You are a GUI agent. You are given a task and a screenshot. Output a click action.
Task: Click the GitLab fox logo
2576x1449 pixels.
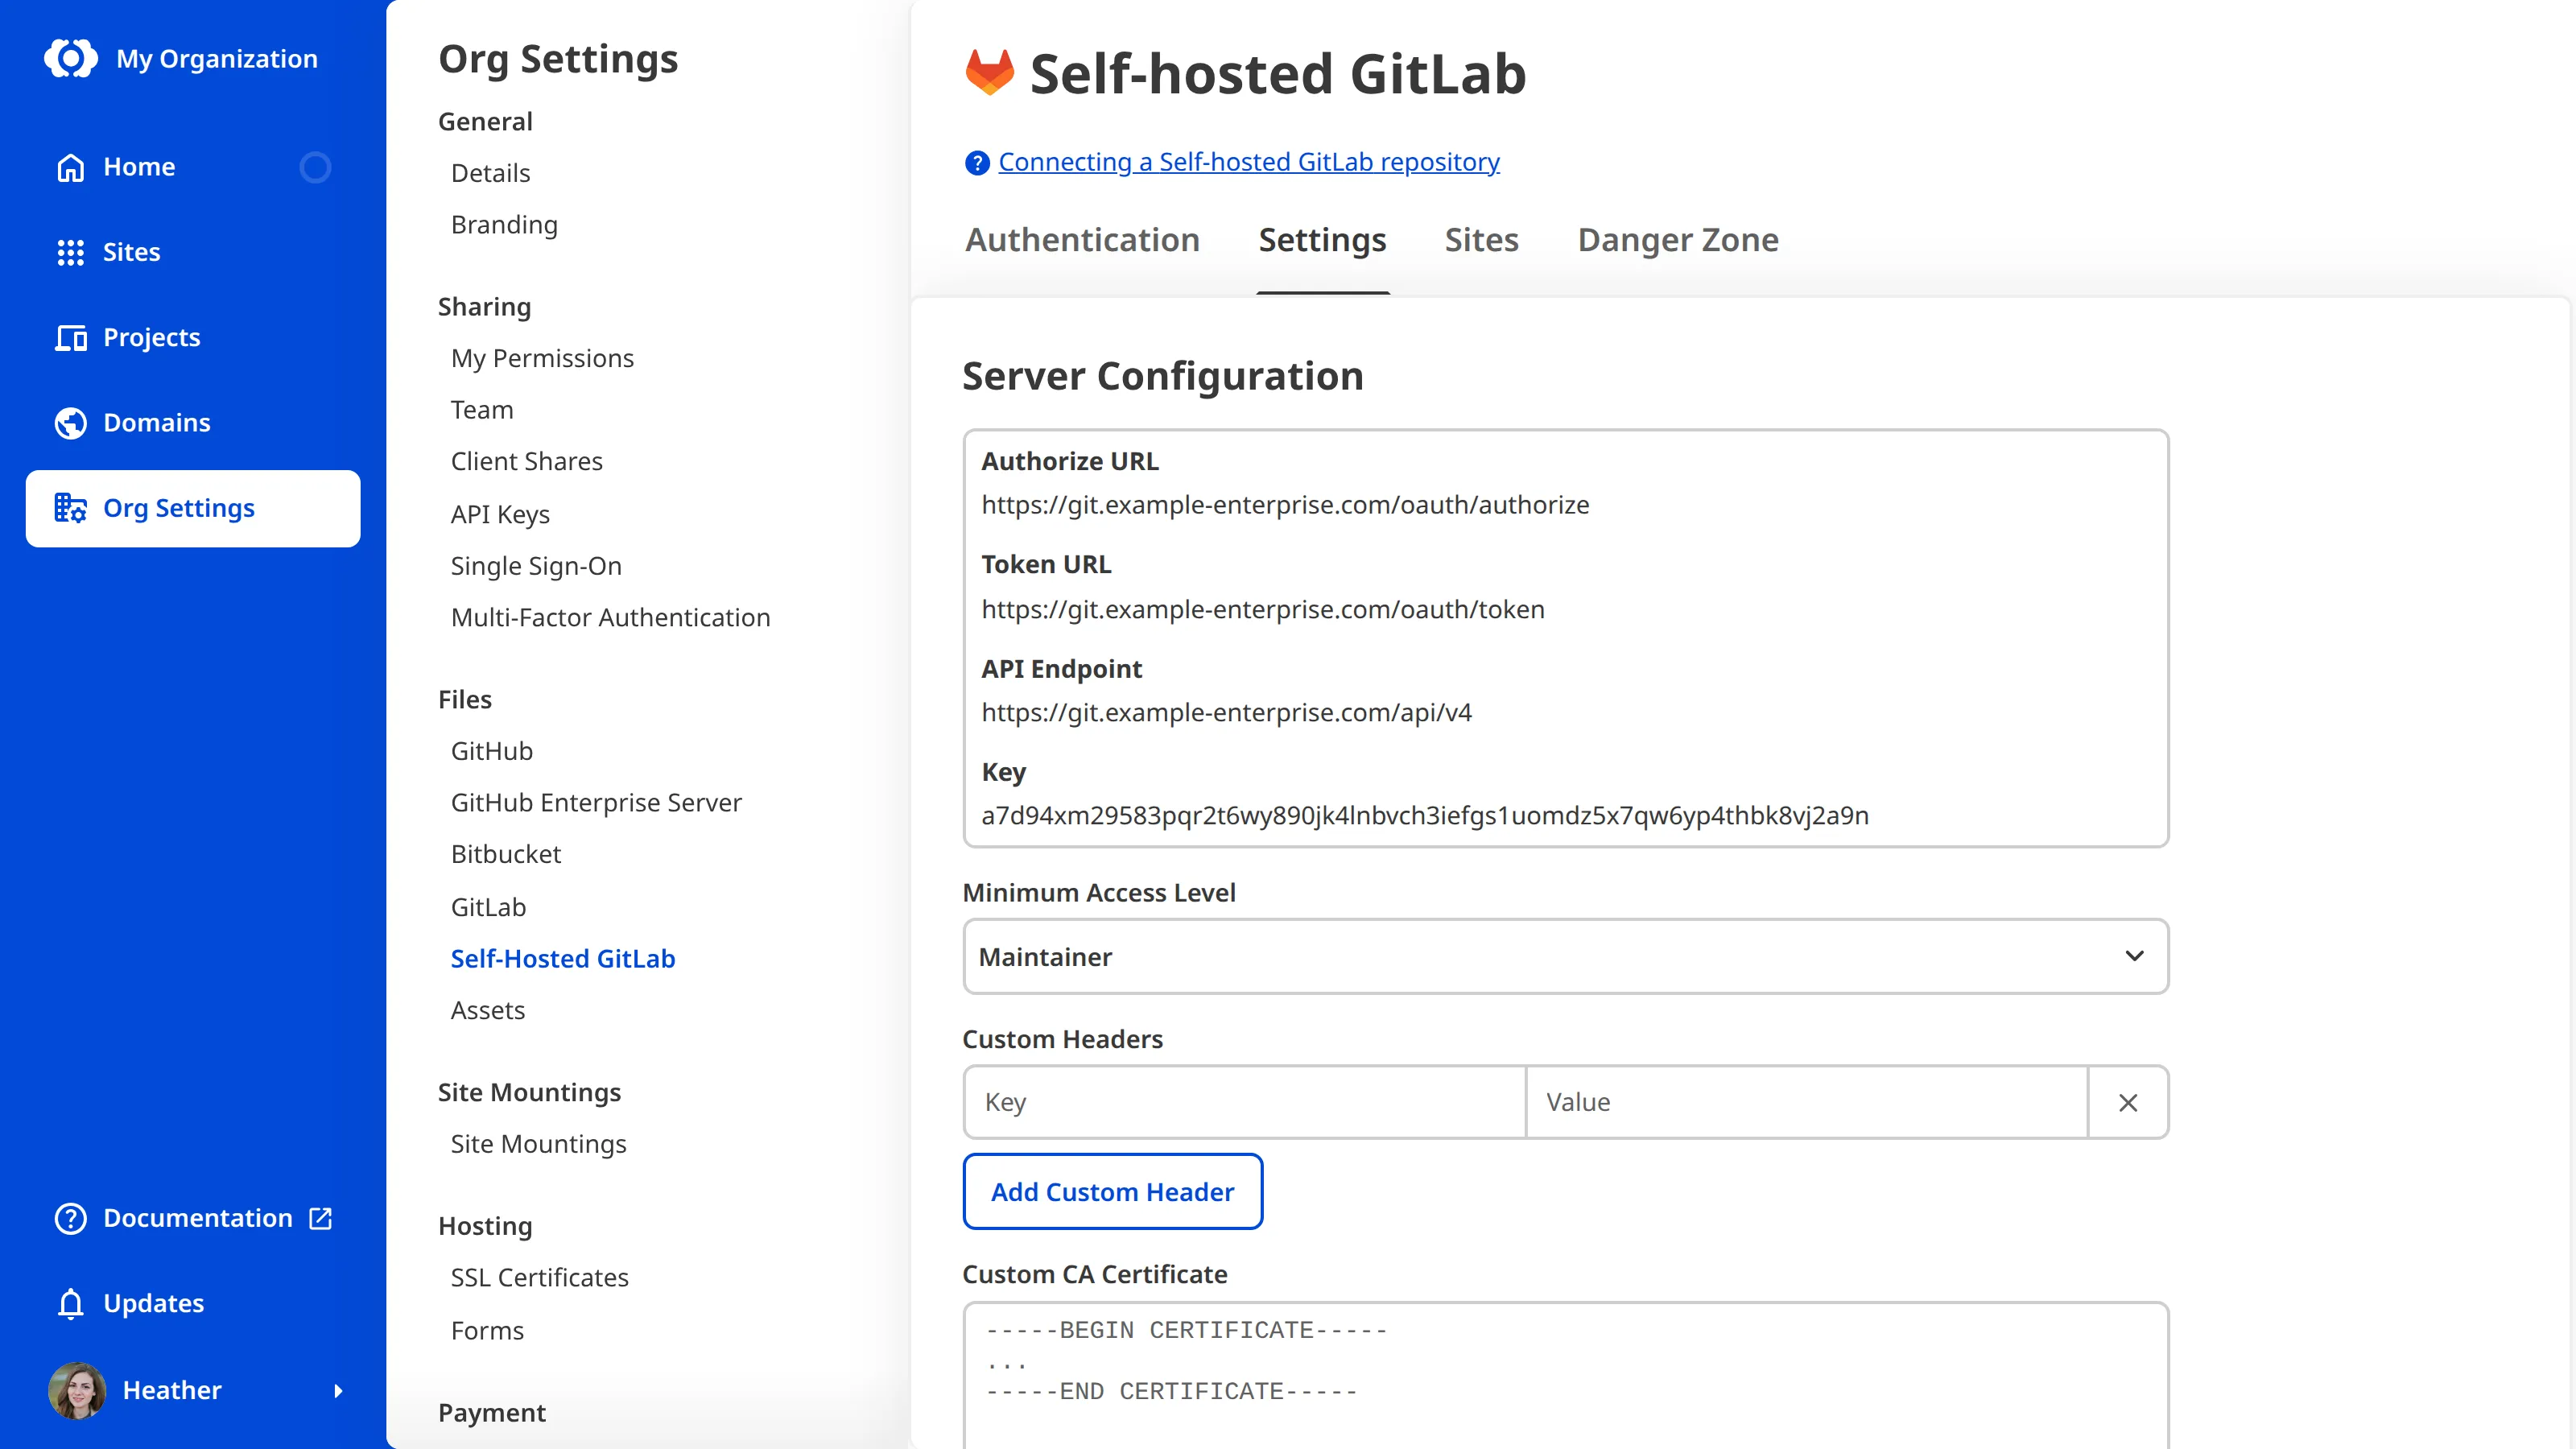pyautogui.click(x=989, y=72)
